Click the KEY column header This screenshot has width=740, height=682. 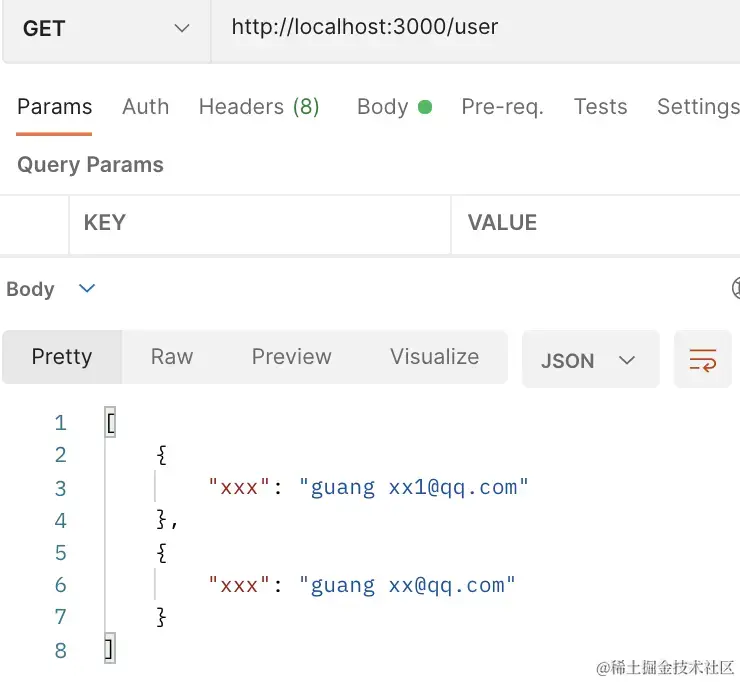(x=104, y=223)
